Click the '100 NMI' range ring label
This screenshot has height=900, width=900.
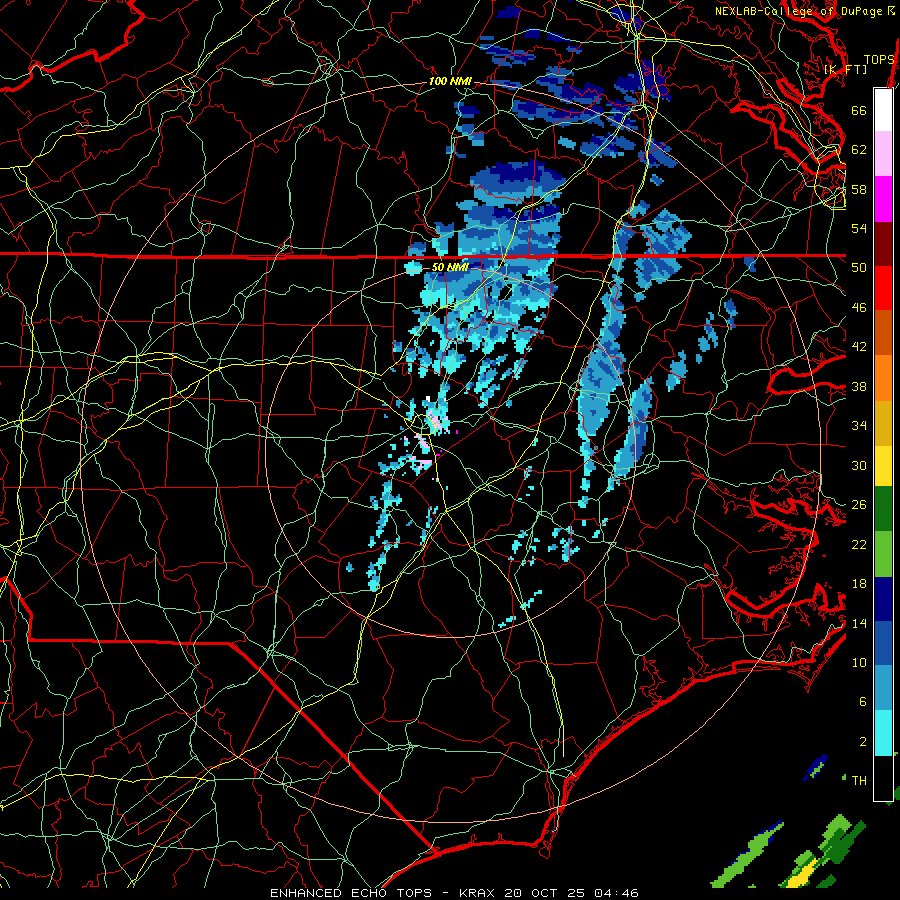point(450,81)
